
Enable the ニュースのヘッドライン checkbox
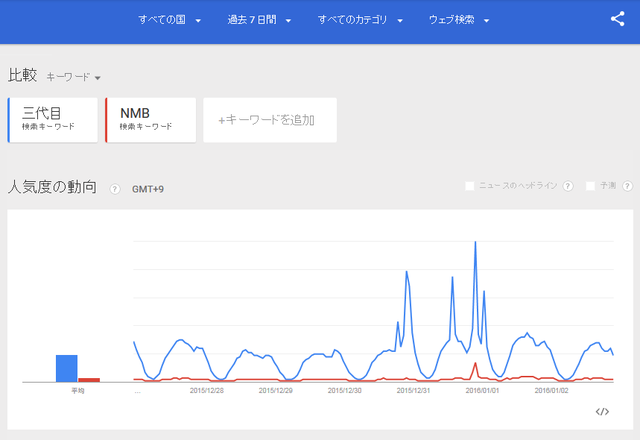tap(470, 186)
